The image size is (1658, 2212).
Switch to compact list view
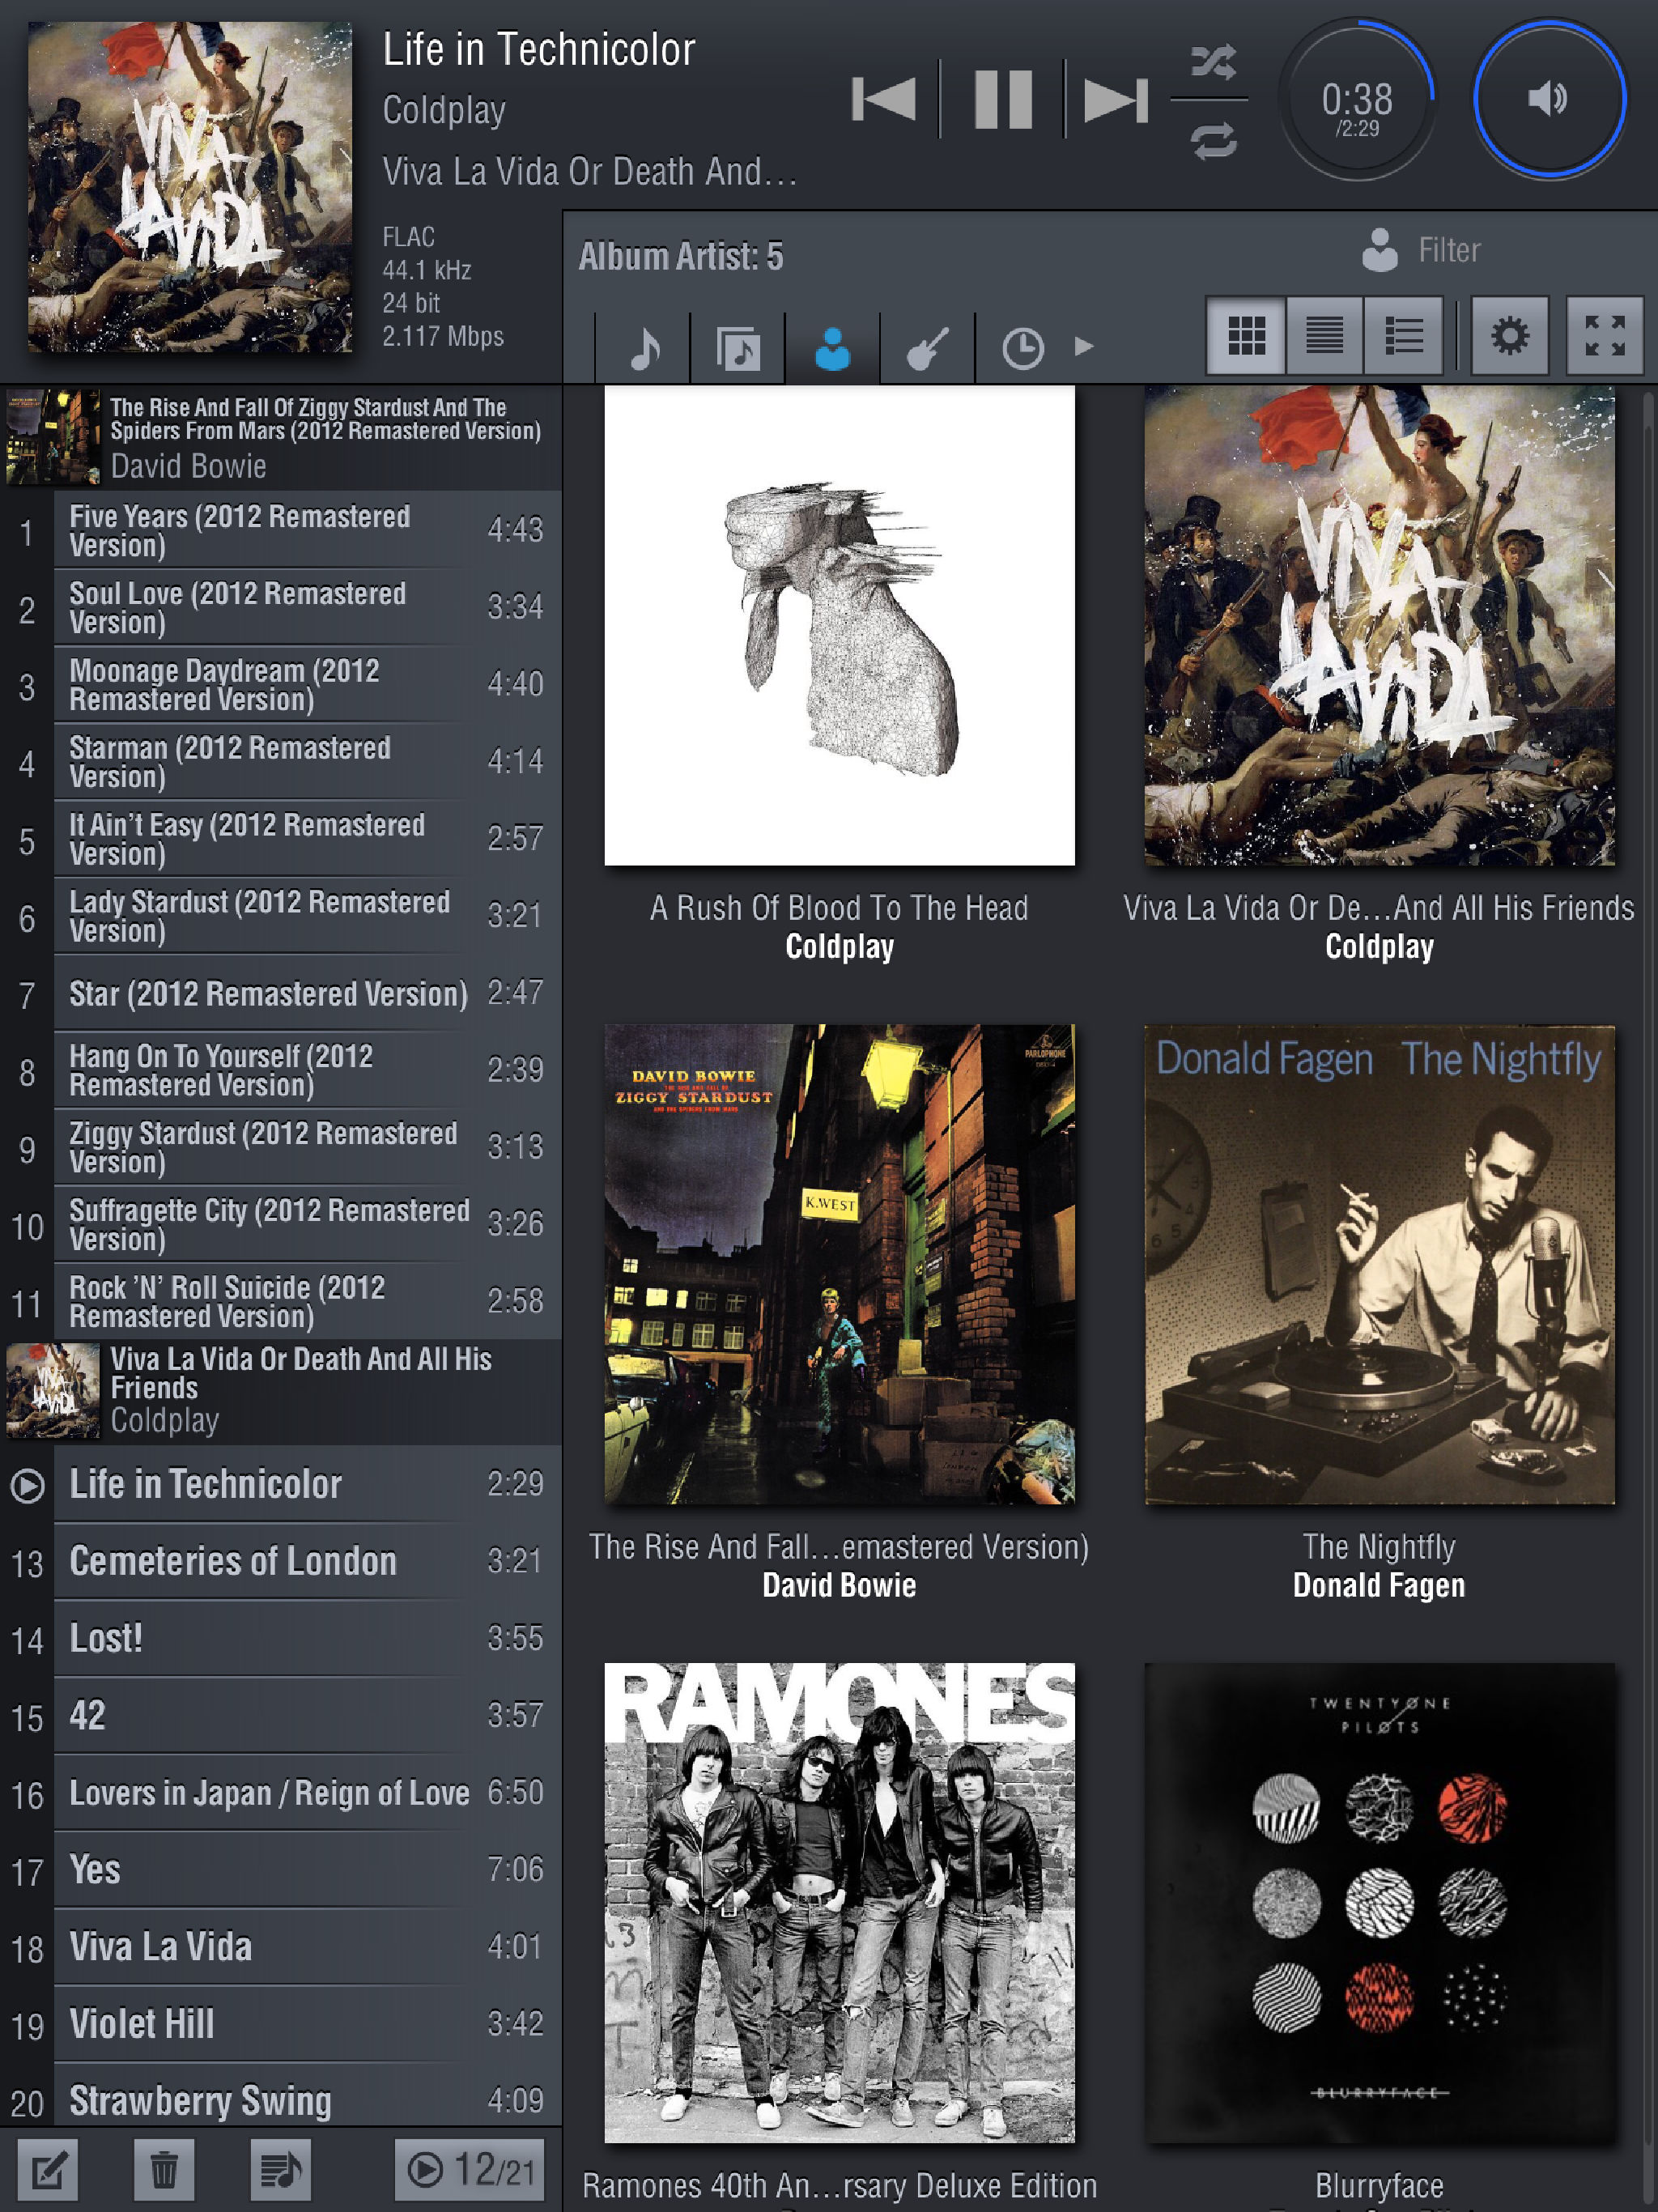(x=1324, y=335)
